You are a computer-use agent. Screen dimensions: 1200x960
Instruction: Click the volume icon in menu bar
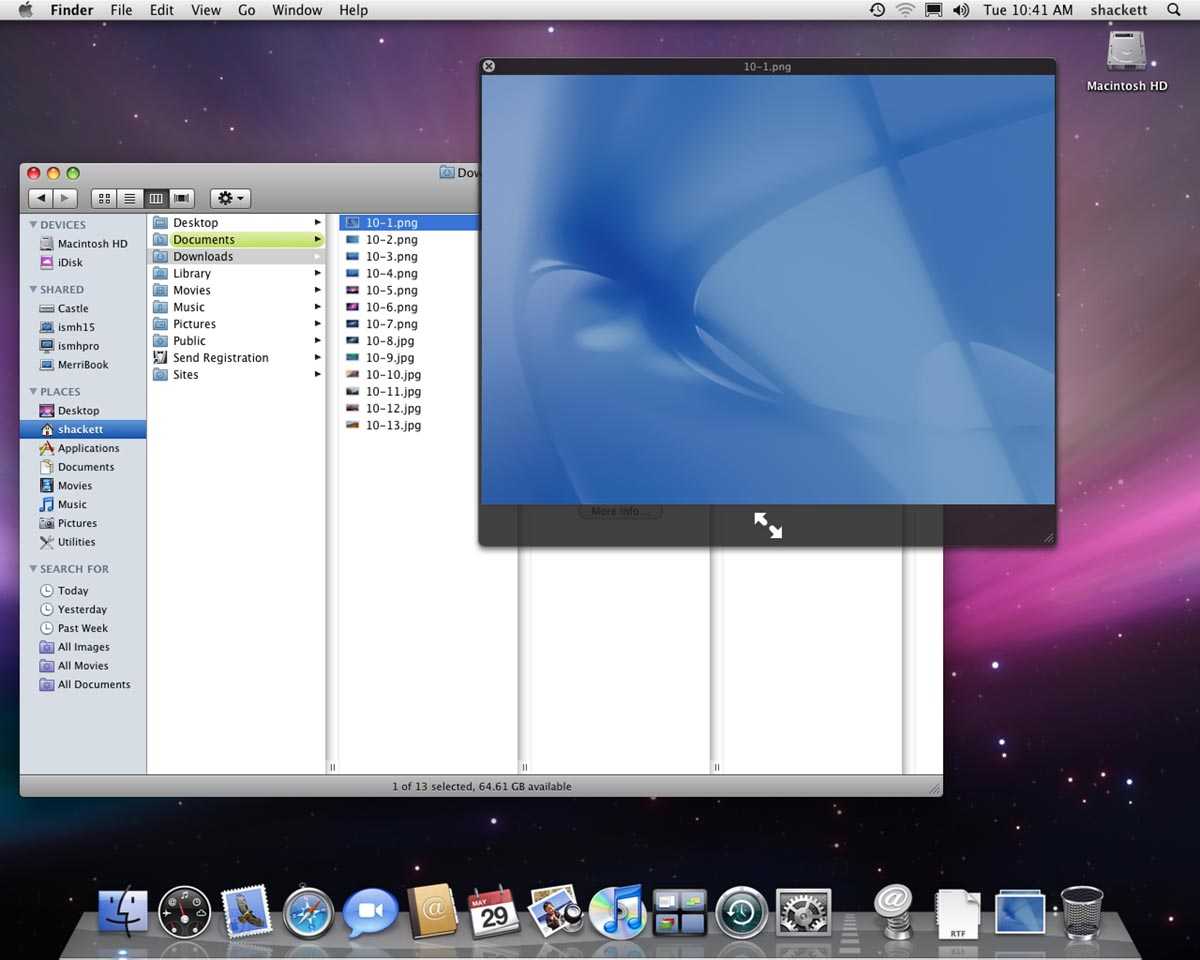(961, 10)
